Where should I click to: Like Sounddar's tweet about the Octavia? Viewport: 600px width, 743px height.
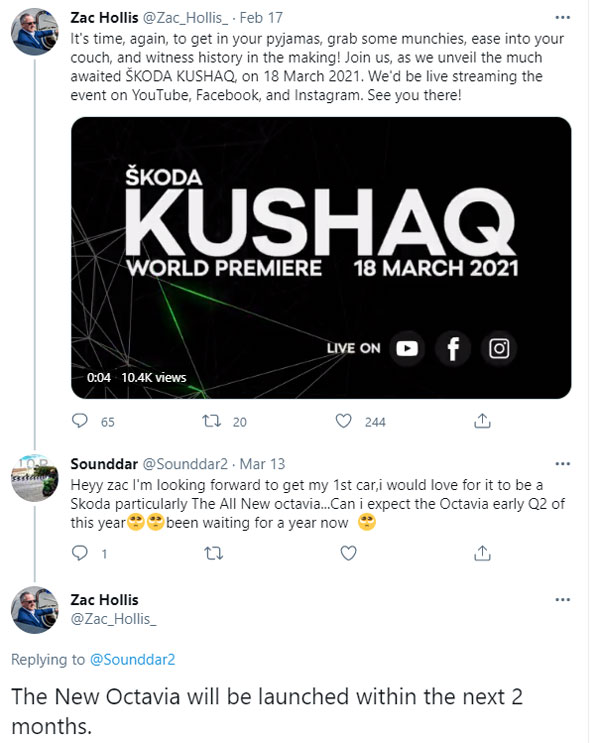(347, 552)
